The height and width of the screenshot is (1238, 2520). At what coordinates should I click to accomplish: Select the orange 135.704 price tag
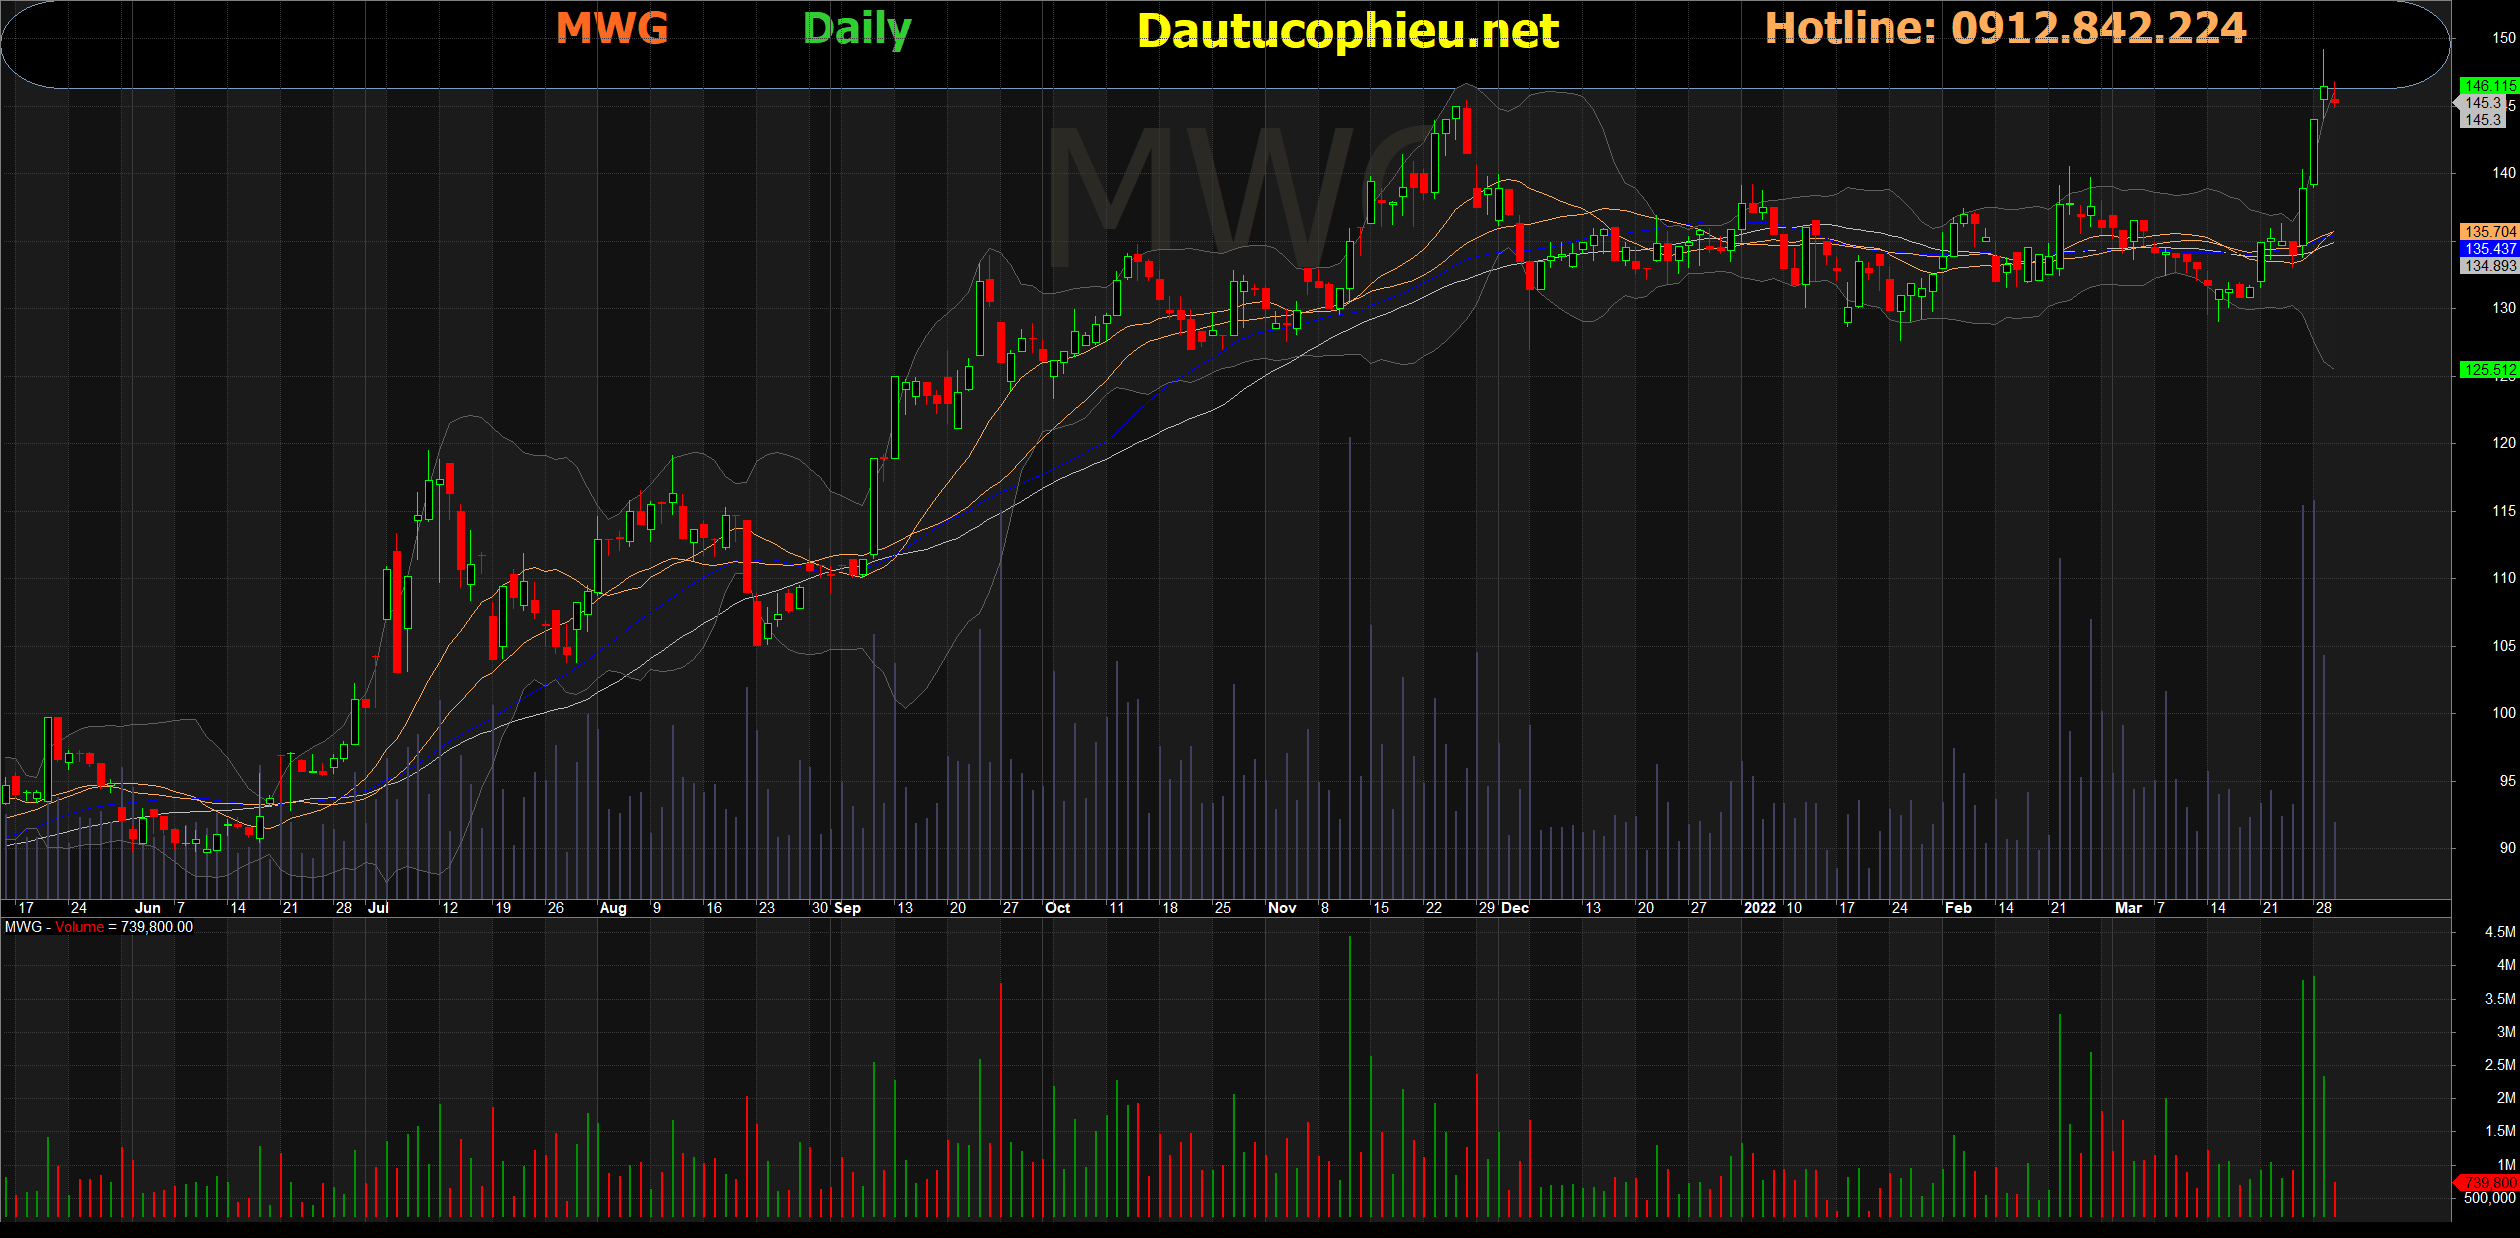pyautogui.click(x=2489, y=231)
